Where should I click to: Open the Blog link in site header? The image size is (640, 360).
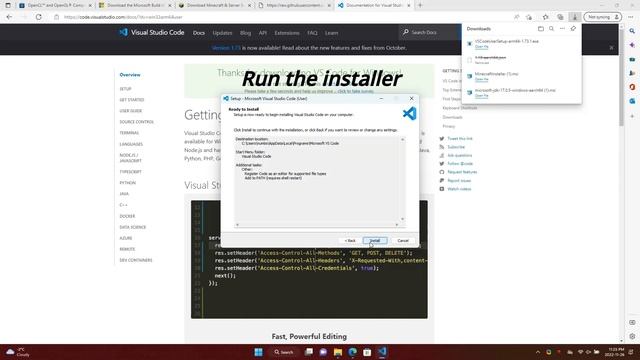pos(245,33)
